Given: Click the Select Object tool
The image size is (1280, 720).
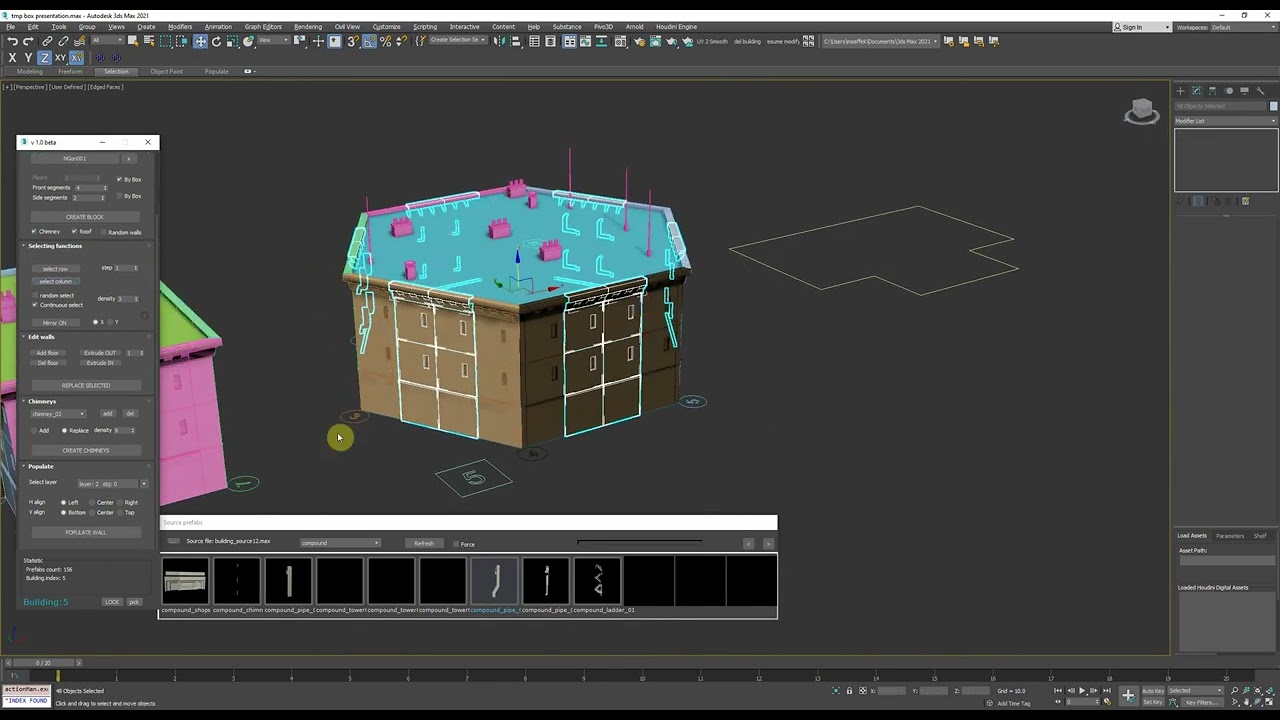Looking at the screenshot, I should pyautogui.click(x=134, y=41).
